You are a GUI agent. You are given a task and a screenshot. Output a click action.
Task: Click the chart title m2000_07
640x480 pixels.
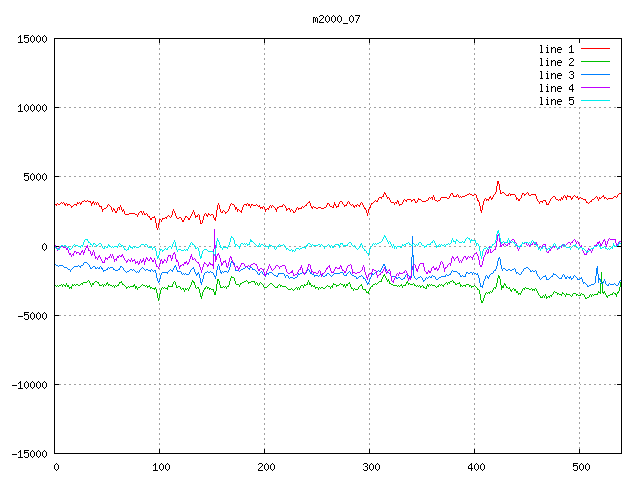coord(337,19)
